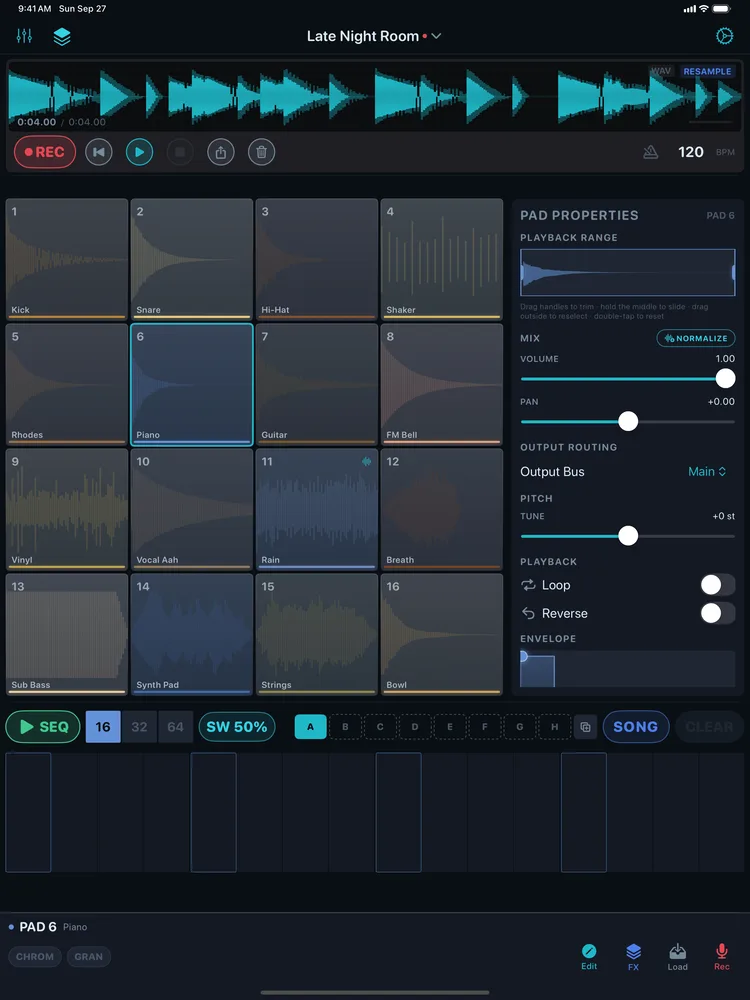The image size is (750, 1000).
Task: Tap the Sub Bass pad
Action: pos(67,634)
